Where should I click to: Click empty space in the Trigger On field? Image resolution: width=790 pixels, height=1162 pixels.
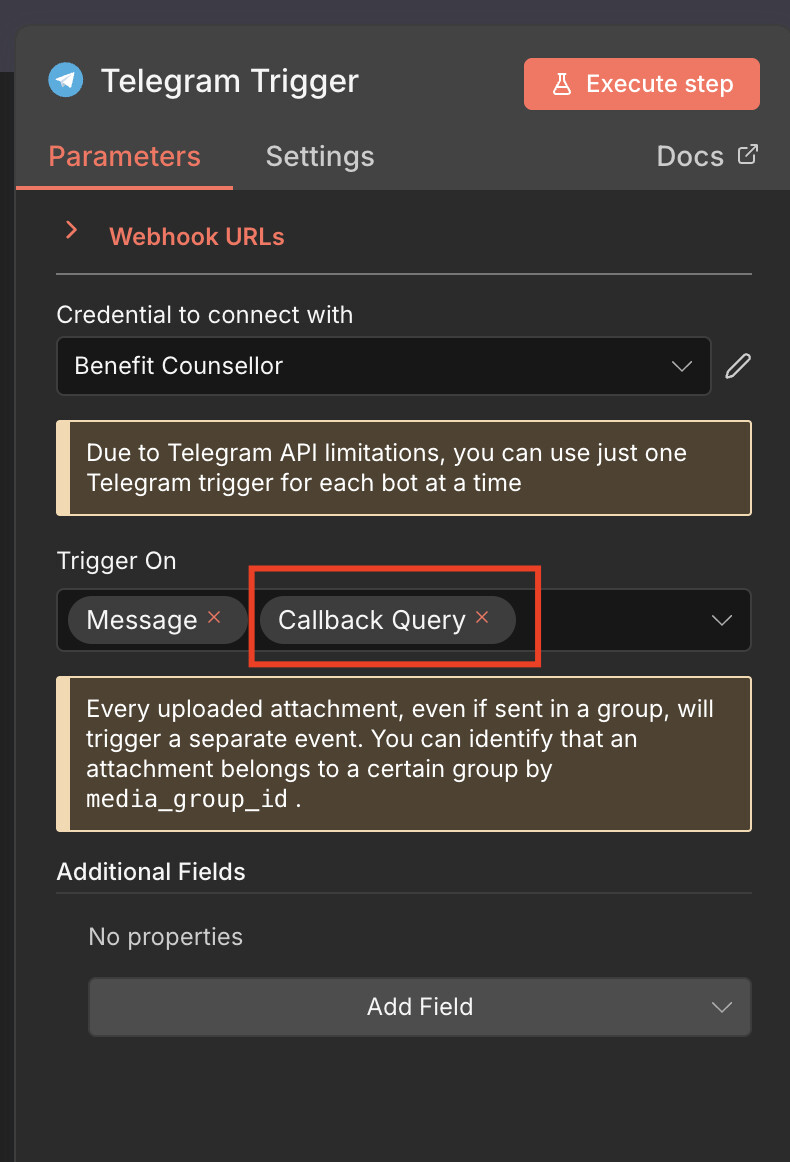pos(620,620)
